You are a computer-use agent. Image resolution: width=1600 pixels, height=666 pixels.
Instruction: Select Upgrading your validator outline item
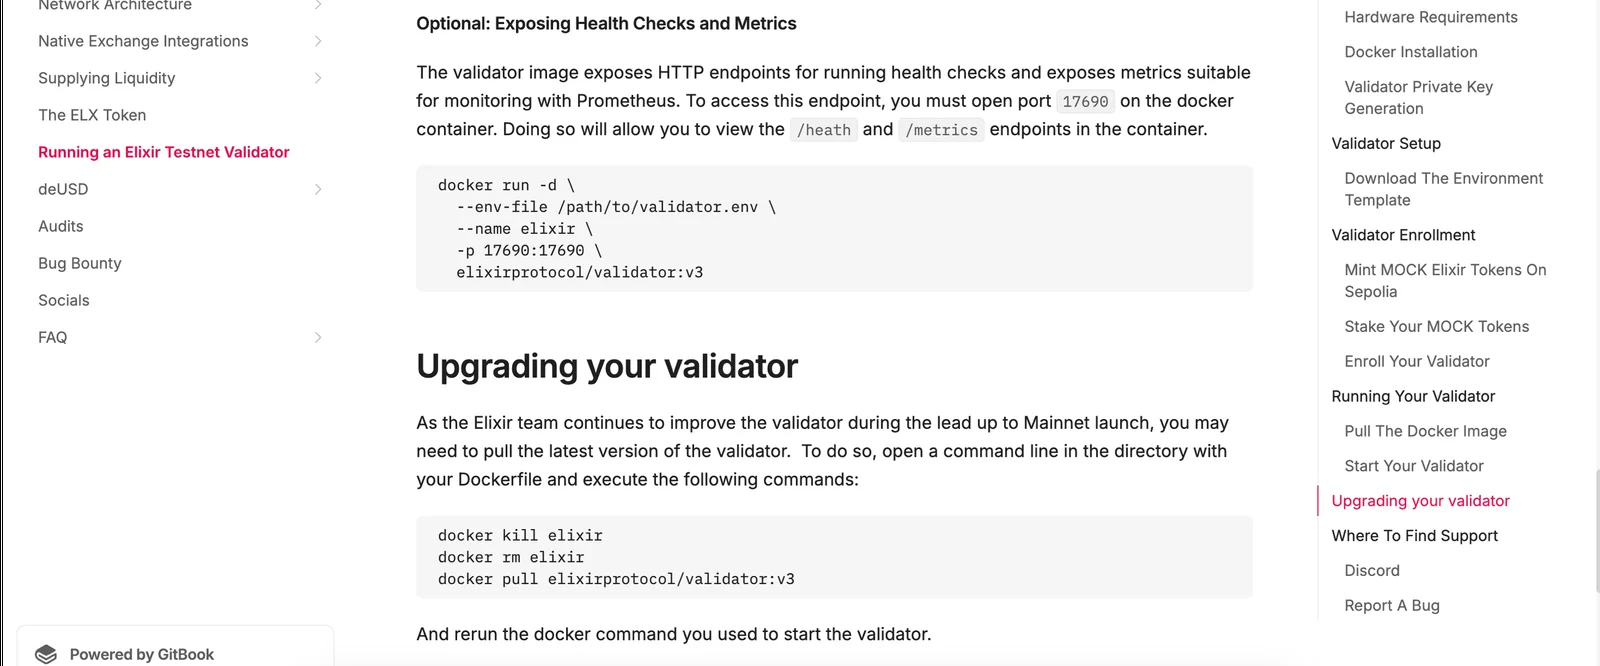(x=1421, y=501)
